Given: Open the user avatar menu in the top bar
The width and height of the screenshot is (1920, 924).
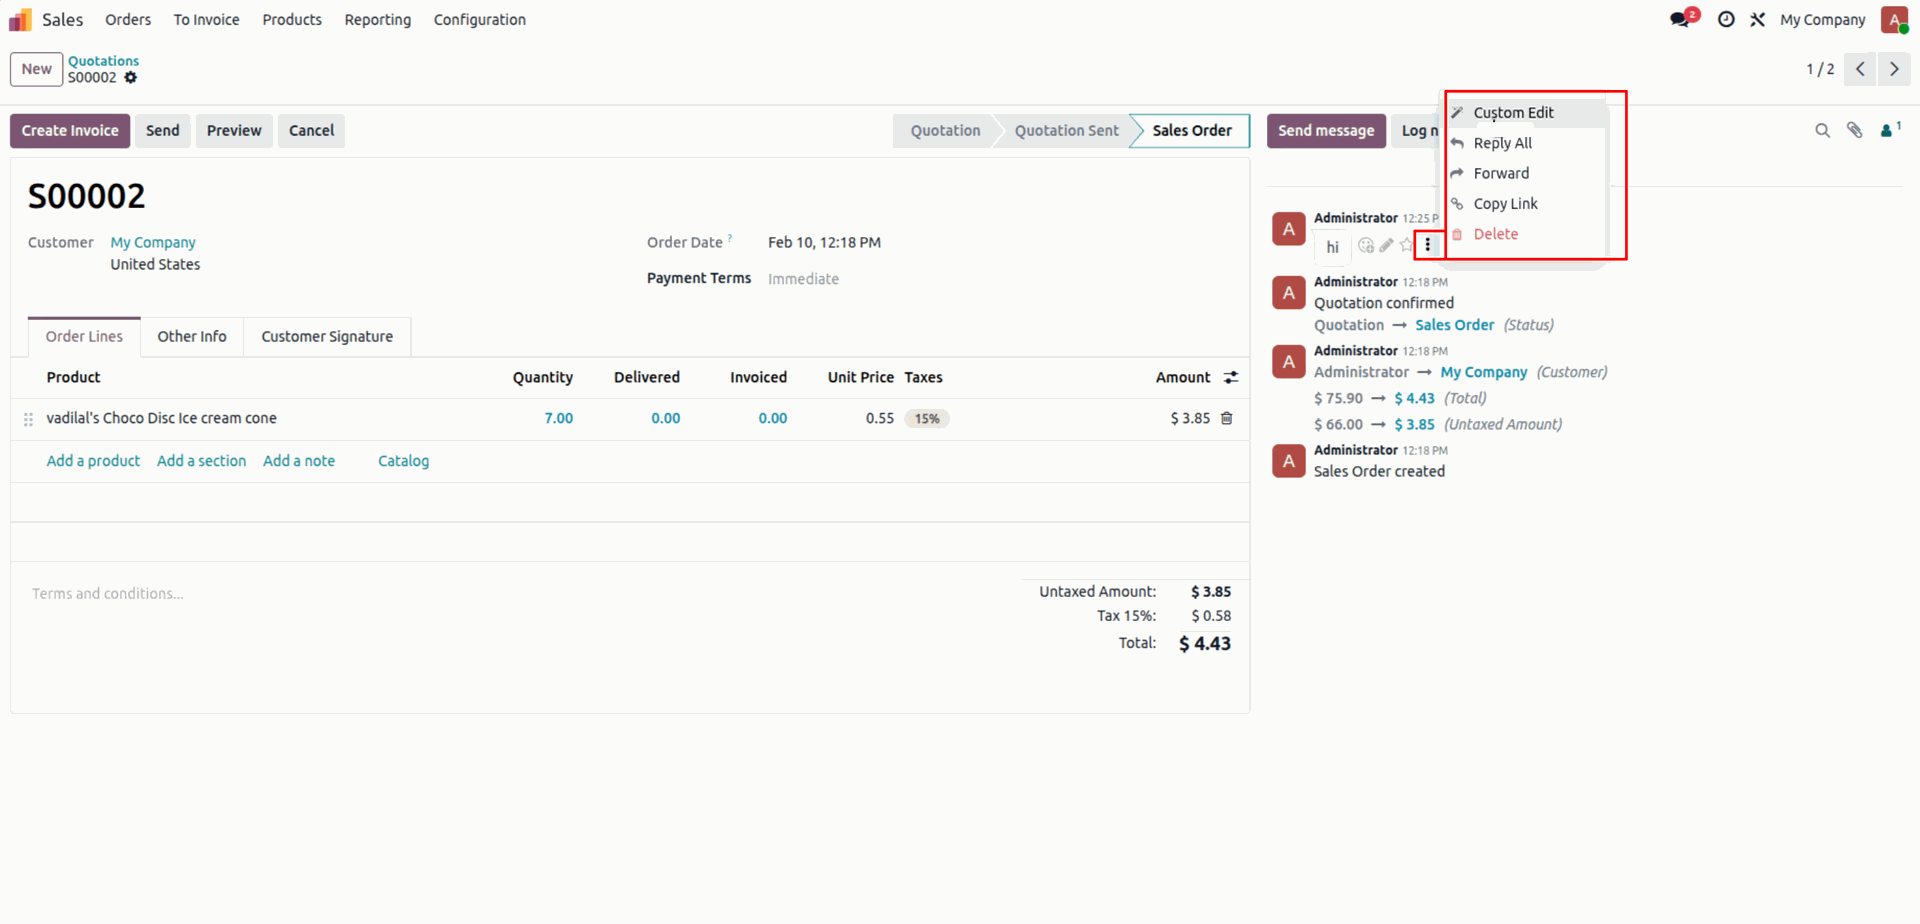Looking at the screenshot, I should (x=1894, y=19).
